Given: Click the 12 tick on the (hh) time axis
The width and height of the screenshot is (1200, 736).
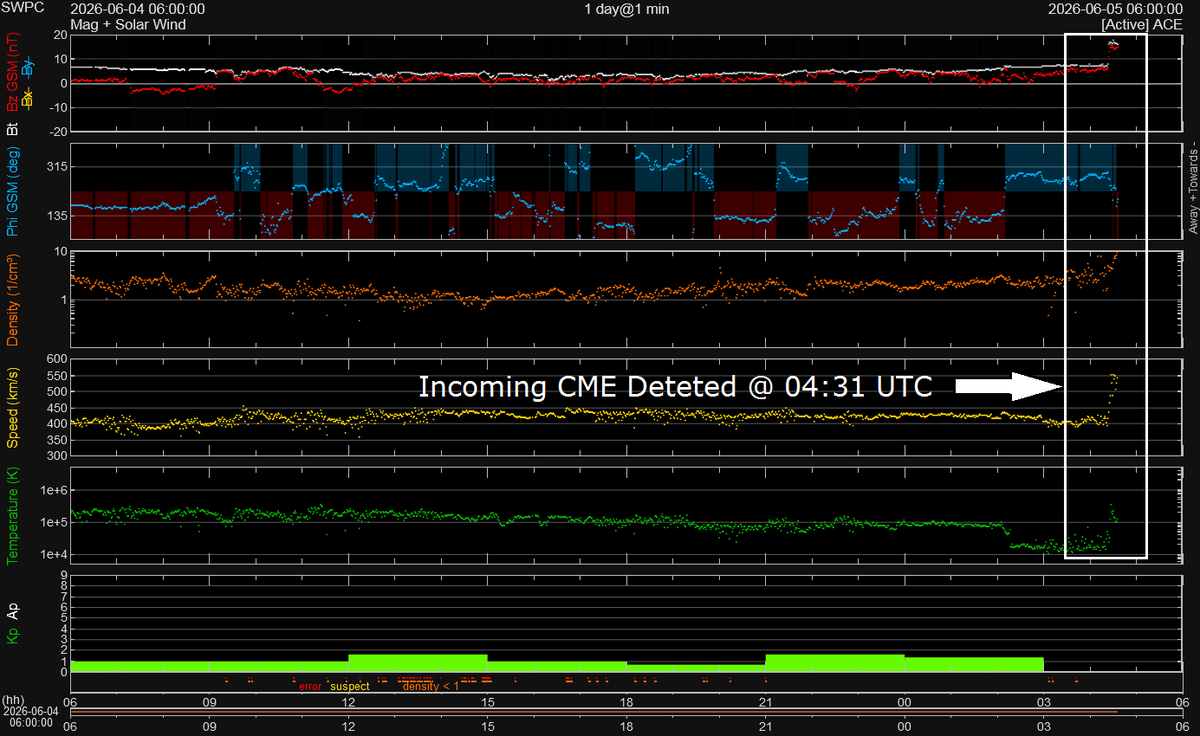Looking at the screenshot, I should (x=348, y=702).
